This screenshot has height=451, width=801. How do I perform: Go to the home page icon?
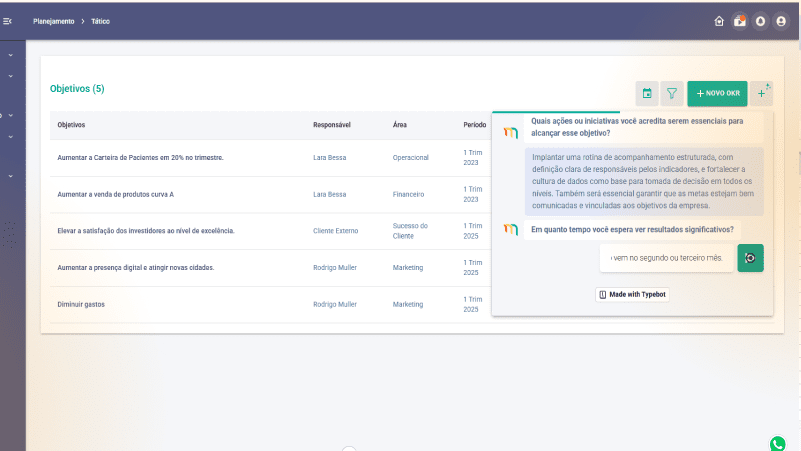pyautogui.click(x=719, y=21)
